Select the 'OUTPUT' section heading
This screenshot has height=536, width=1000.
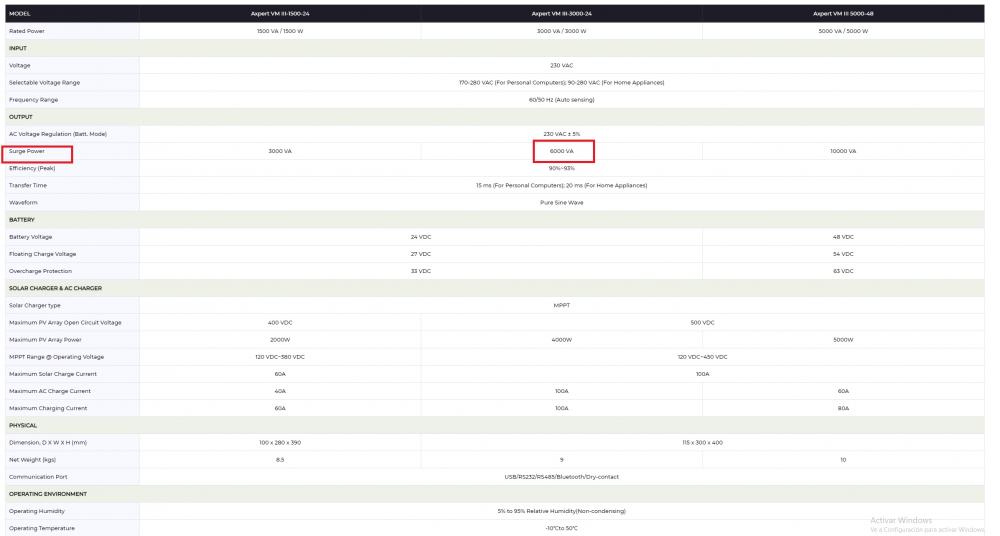click(20, 117)
